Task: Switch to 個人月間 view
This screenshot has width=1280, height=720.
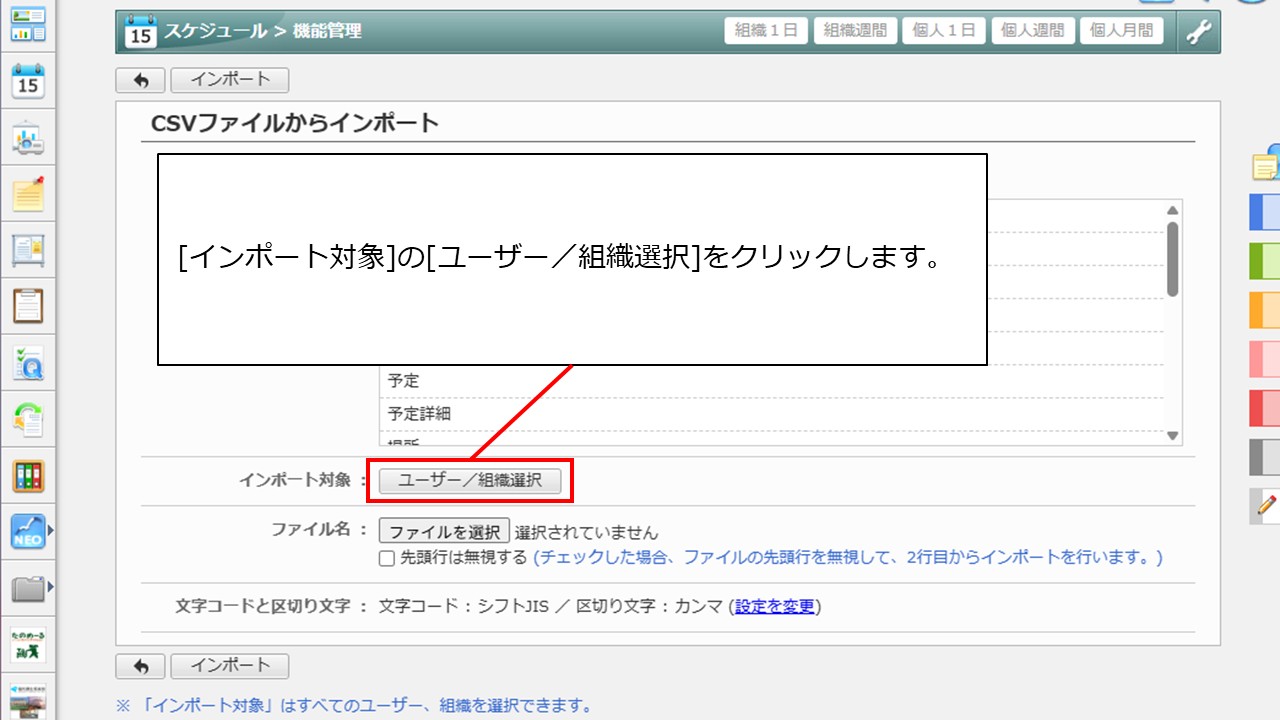Action: coord(1121,31)
